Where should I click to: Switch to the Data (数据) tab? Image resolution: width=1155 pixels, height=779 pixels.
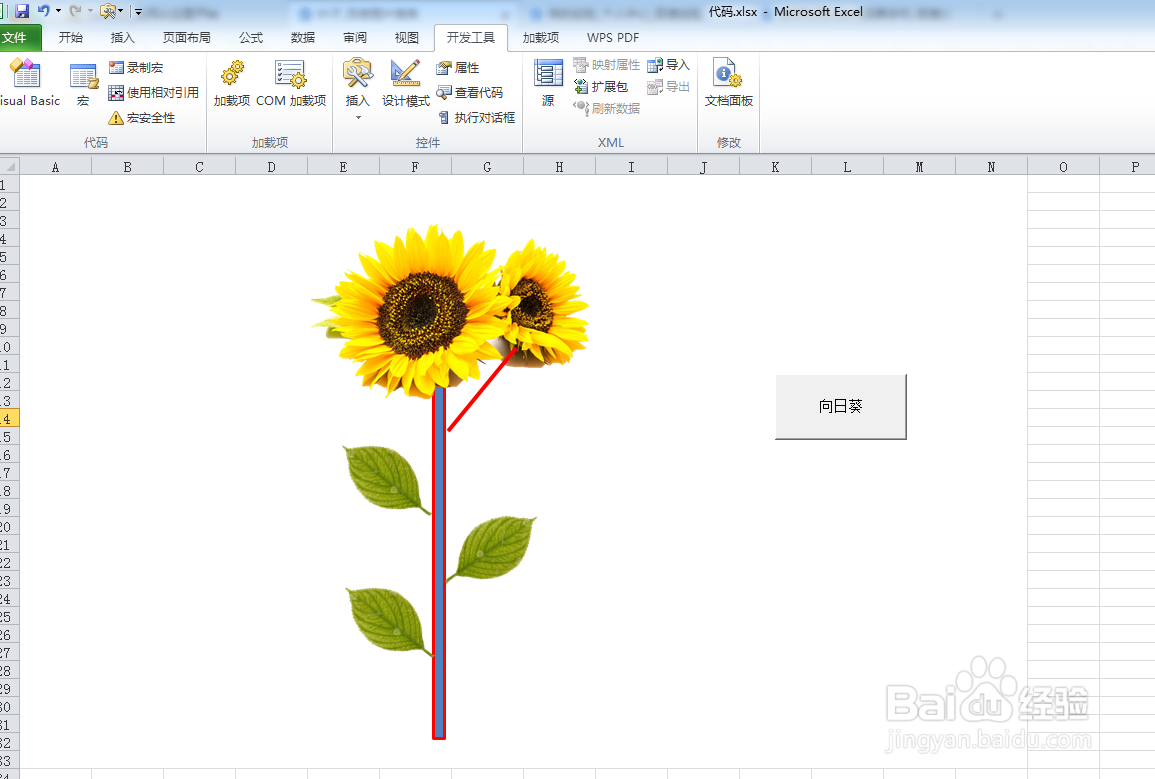pos(303,38)
